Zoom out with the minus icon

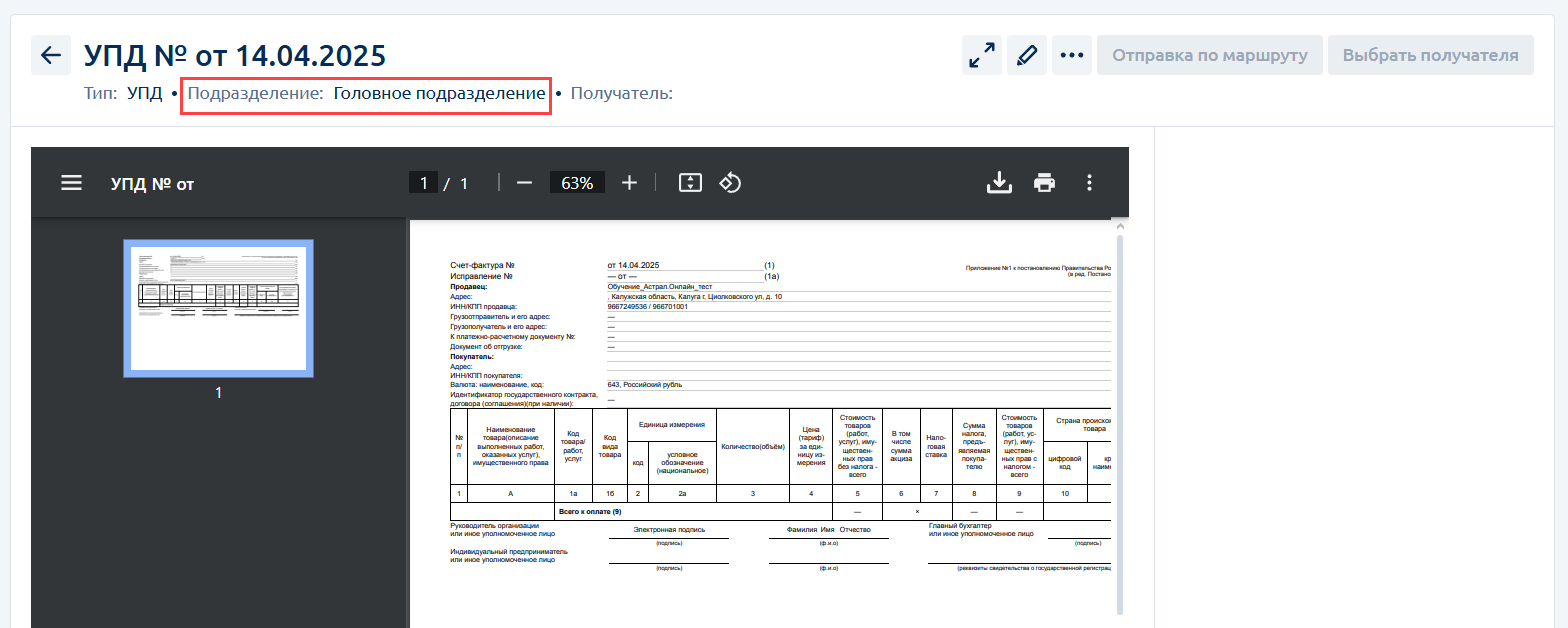pos(524,183)
